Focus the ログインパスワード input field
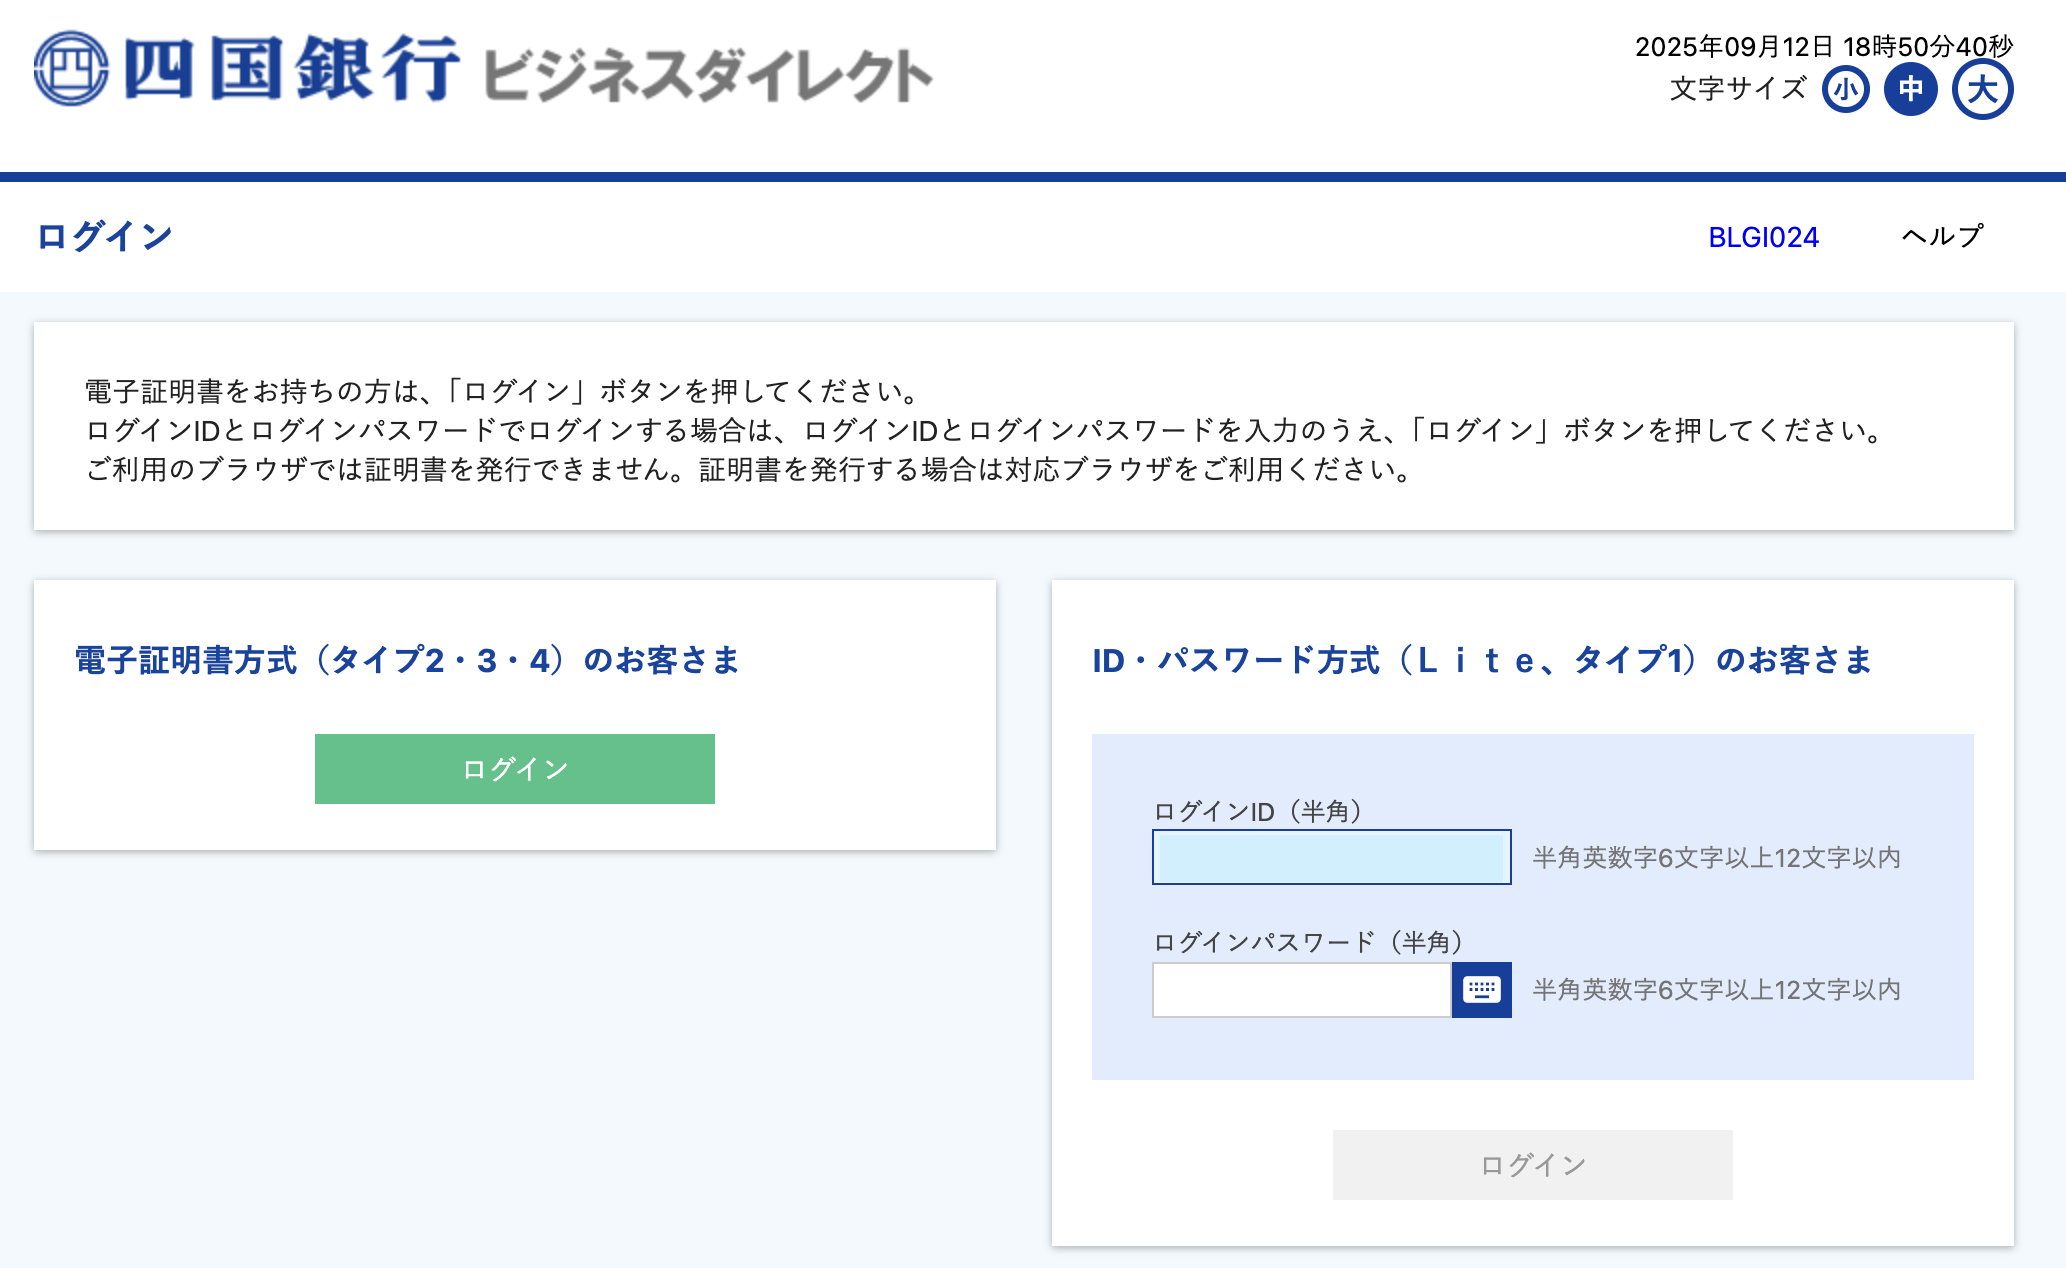This screenshot has height=1268, width=2066. coord(1301,990)
